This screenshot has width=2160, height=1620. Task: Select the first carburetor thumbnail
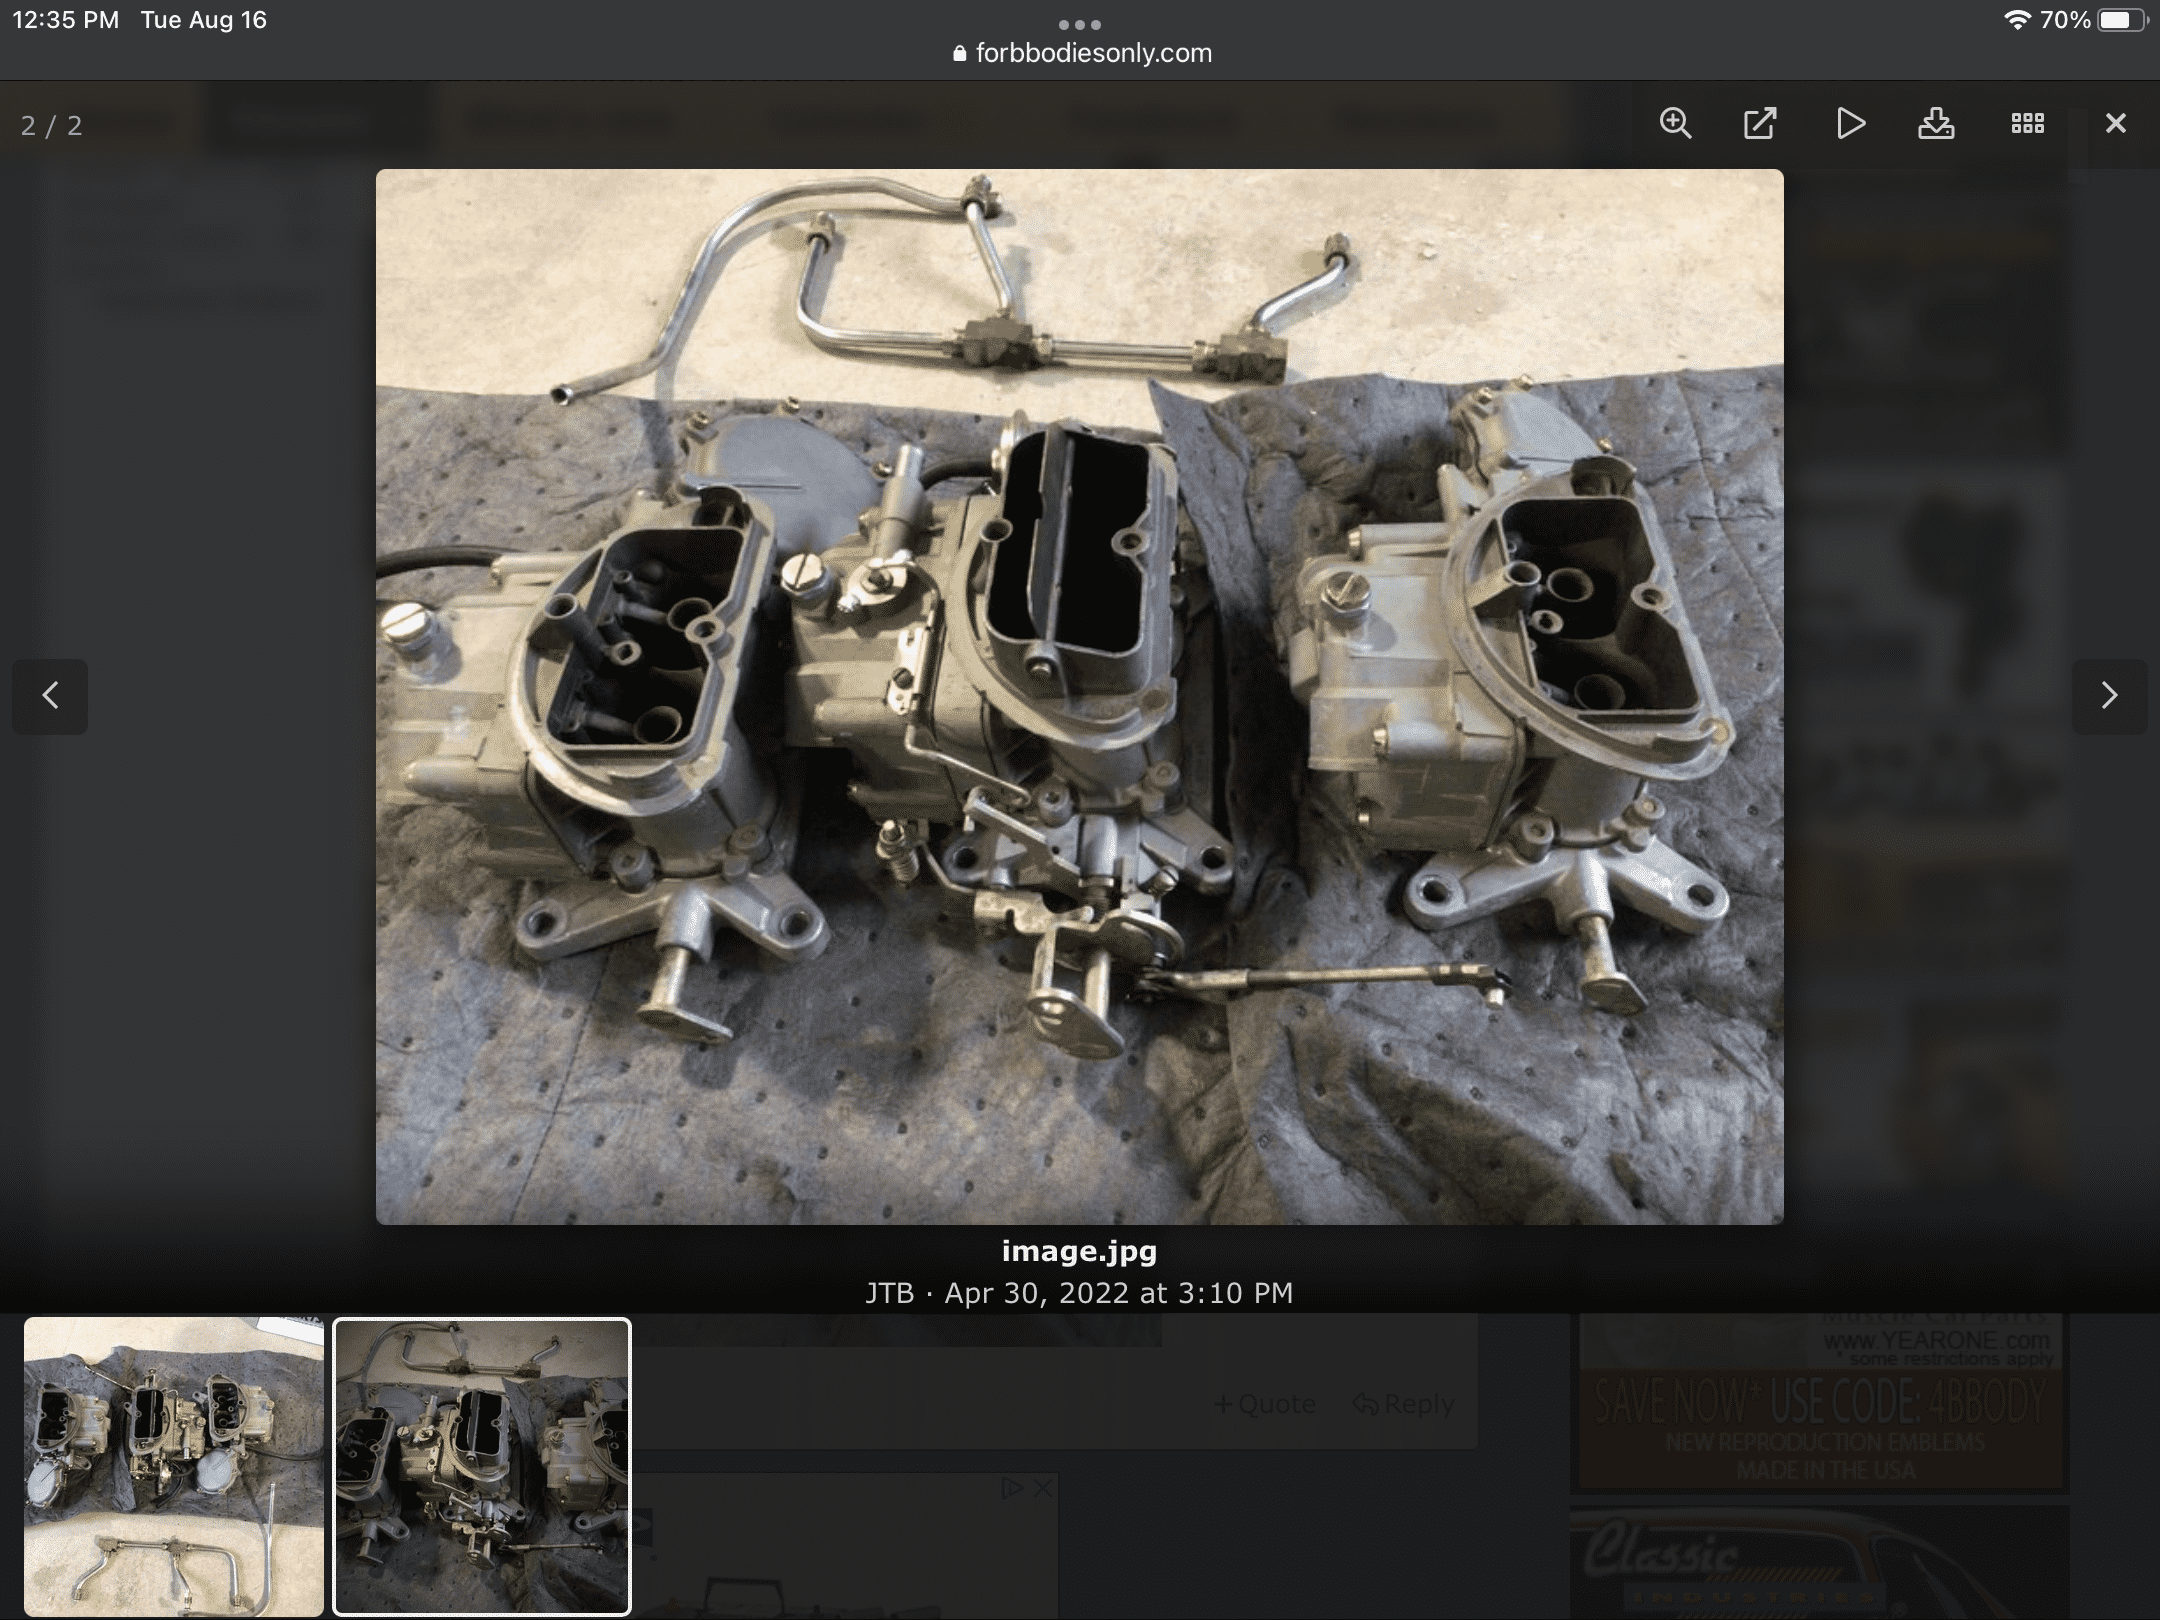click(x=174, y=1466)
